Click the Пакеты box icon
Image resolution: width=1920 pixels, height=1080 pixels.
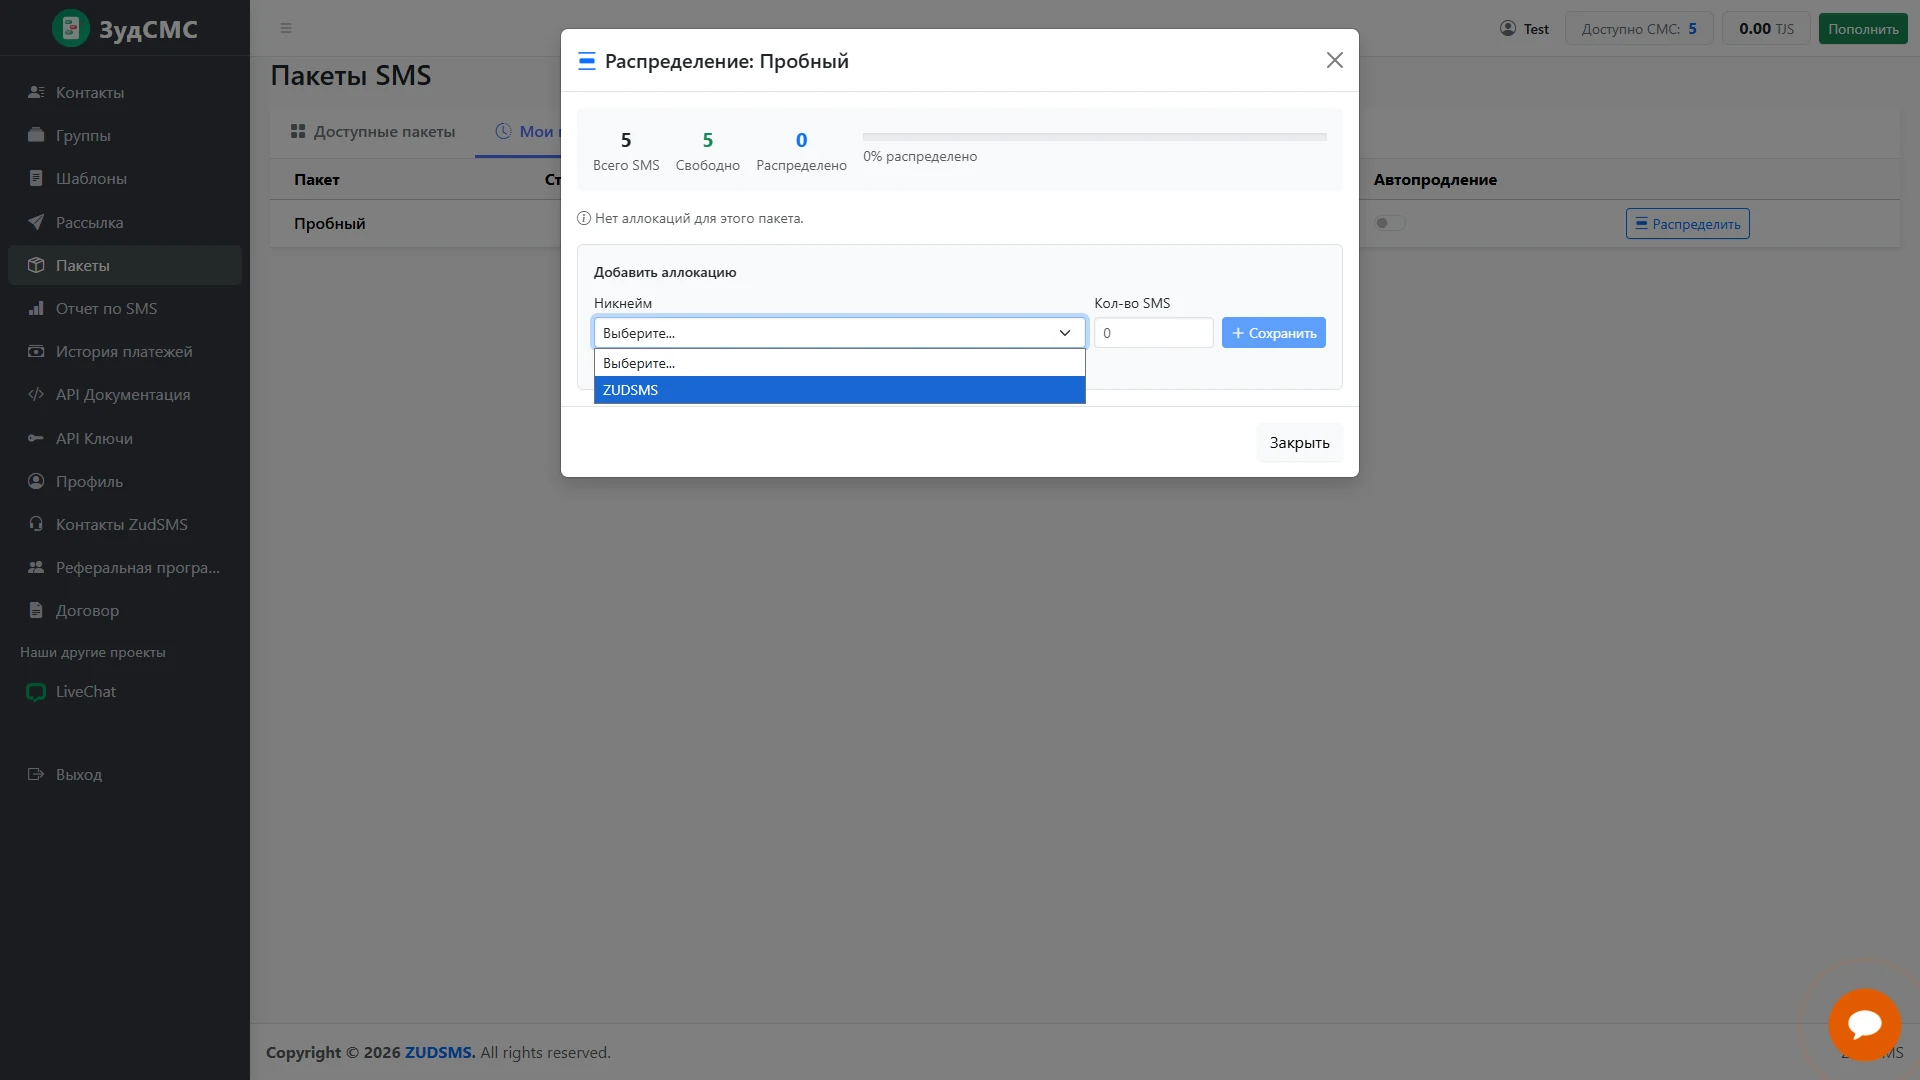coord(36,265)
